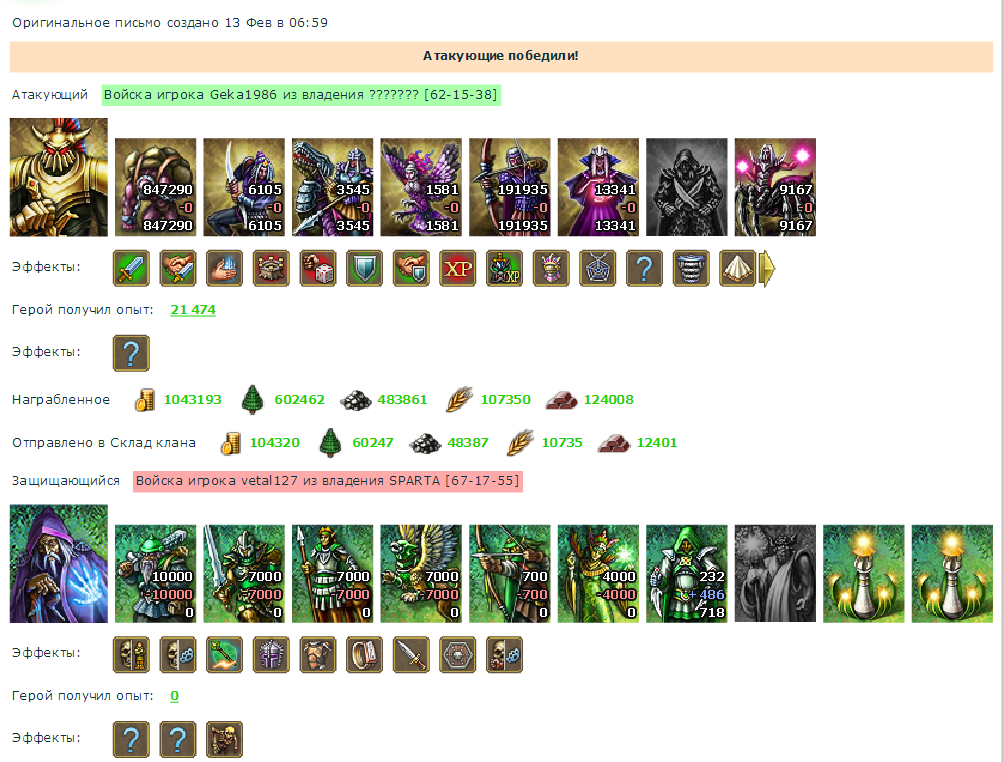
Task: Click the red XP effect icon
Action: click(x=458, y=268)
